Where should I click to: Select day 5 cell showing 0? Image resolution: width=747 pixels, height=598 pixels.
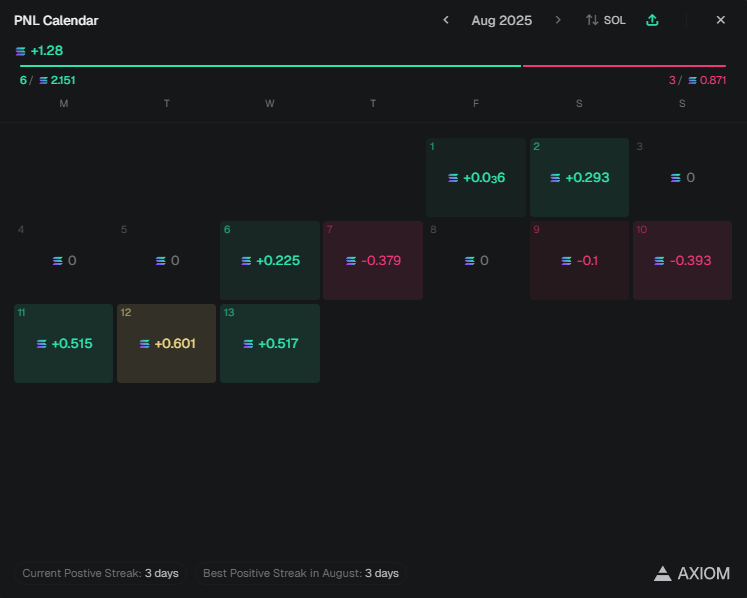(x=167, y=260)
